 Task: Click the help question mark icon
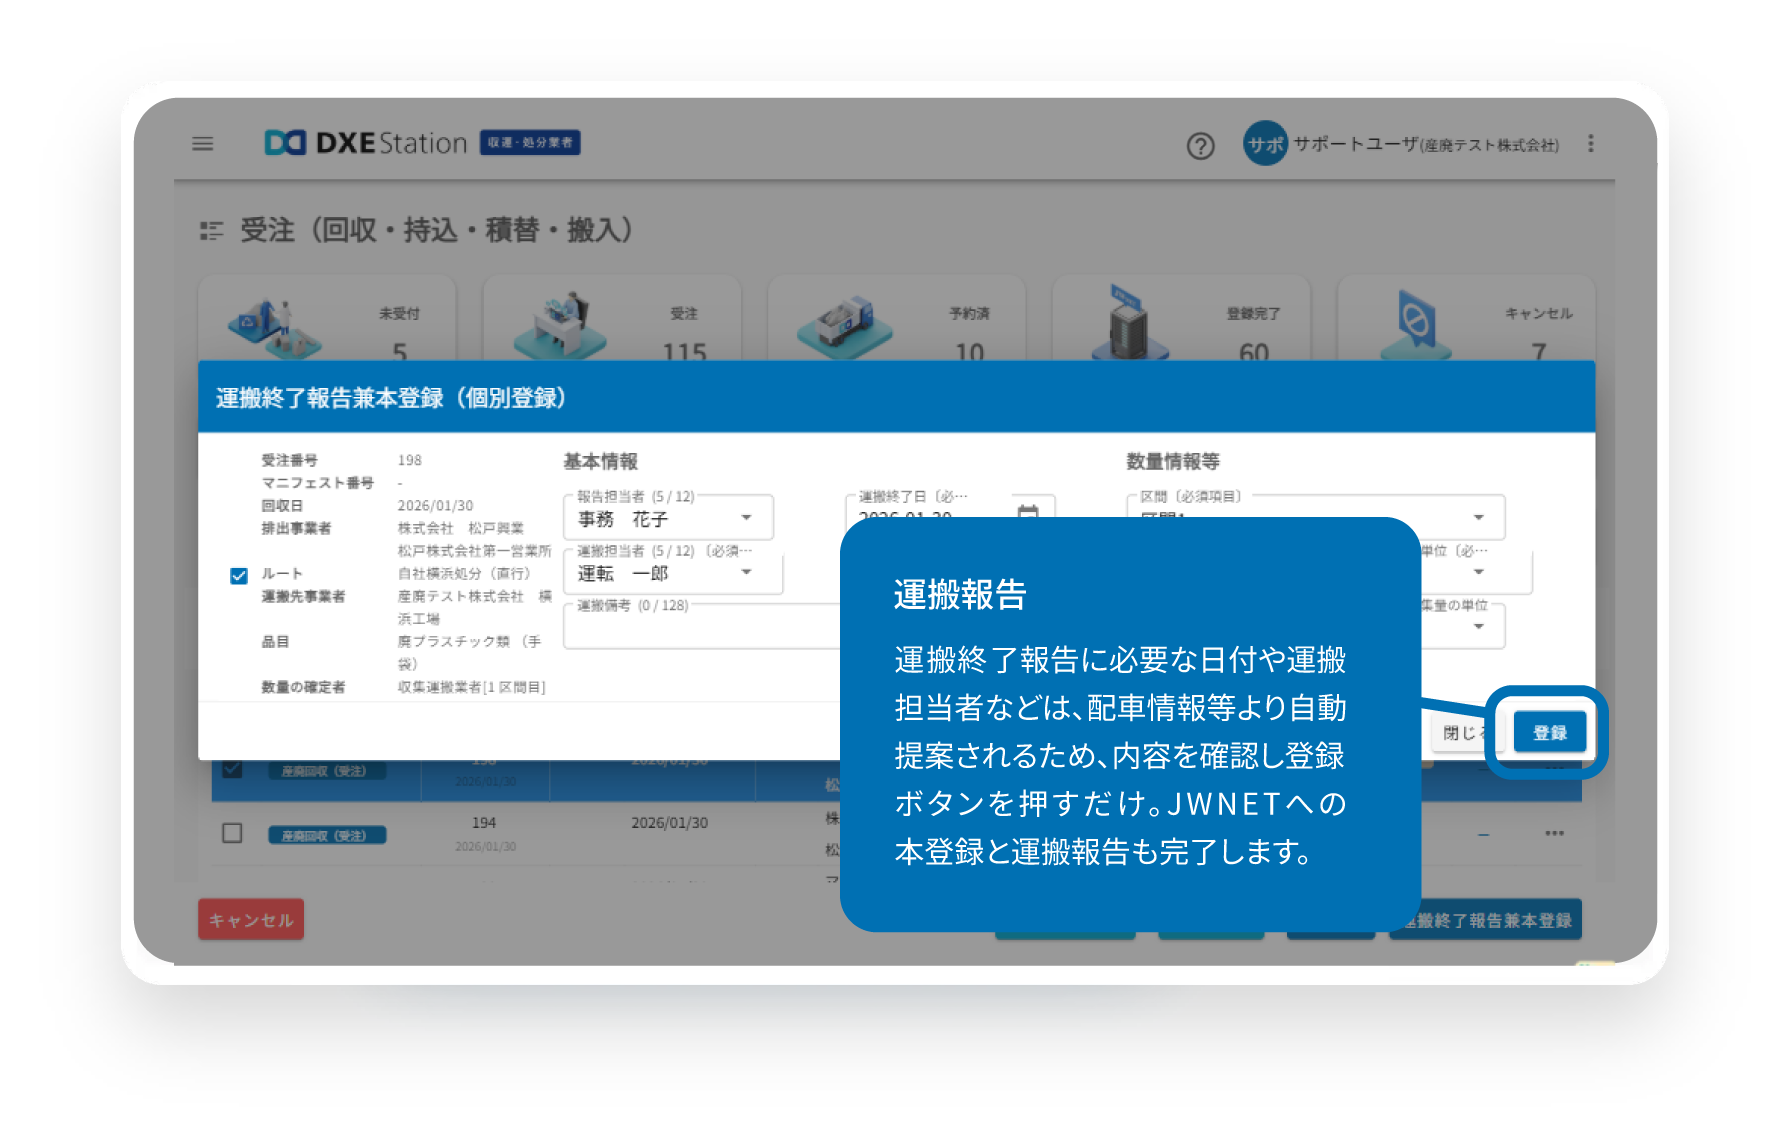[1200, 147]
